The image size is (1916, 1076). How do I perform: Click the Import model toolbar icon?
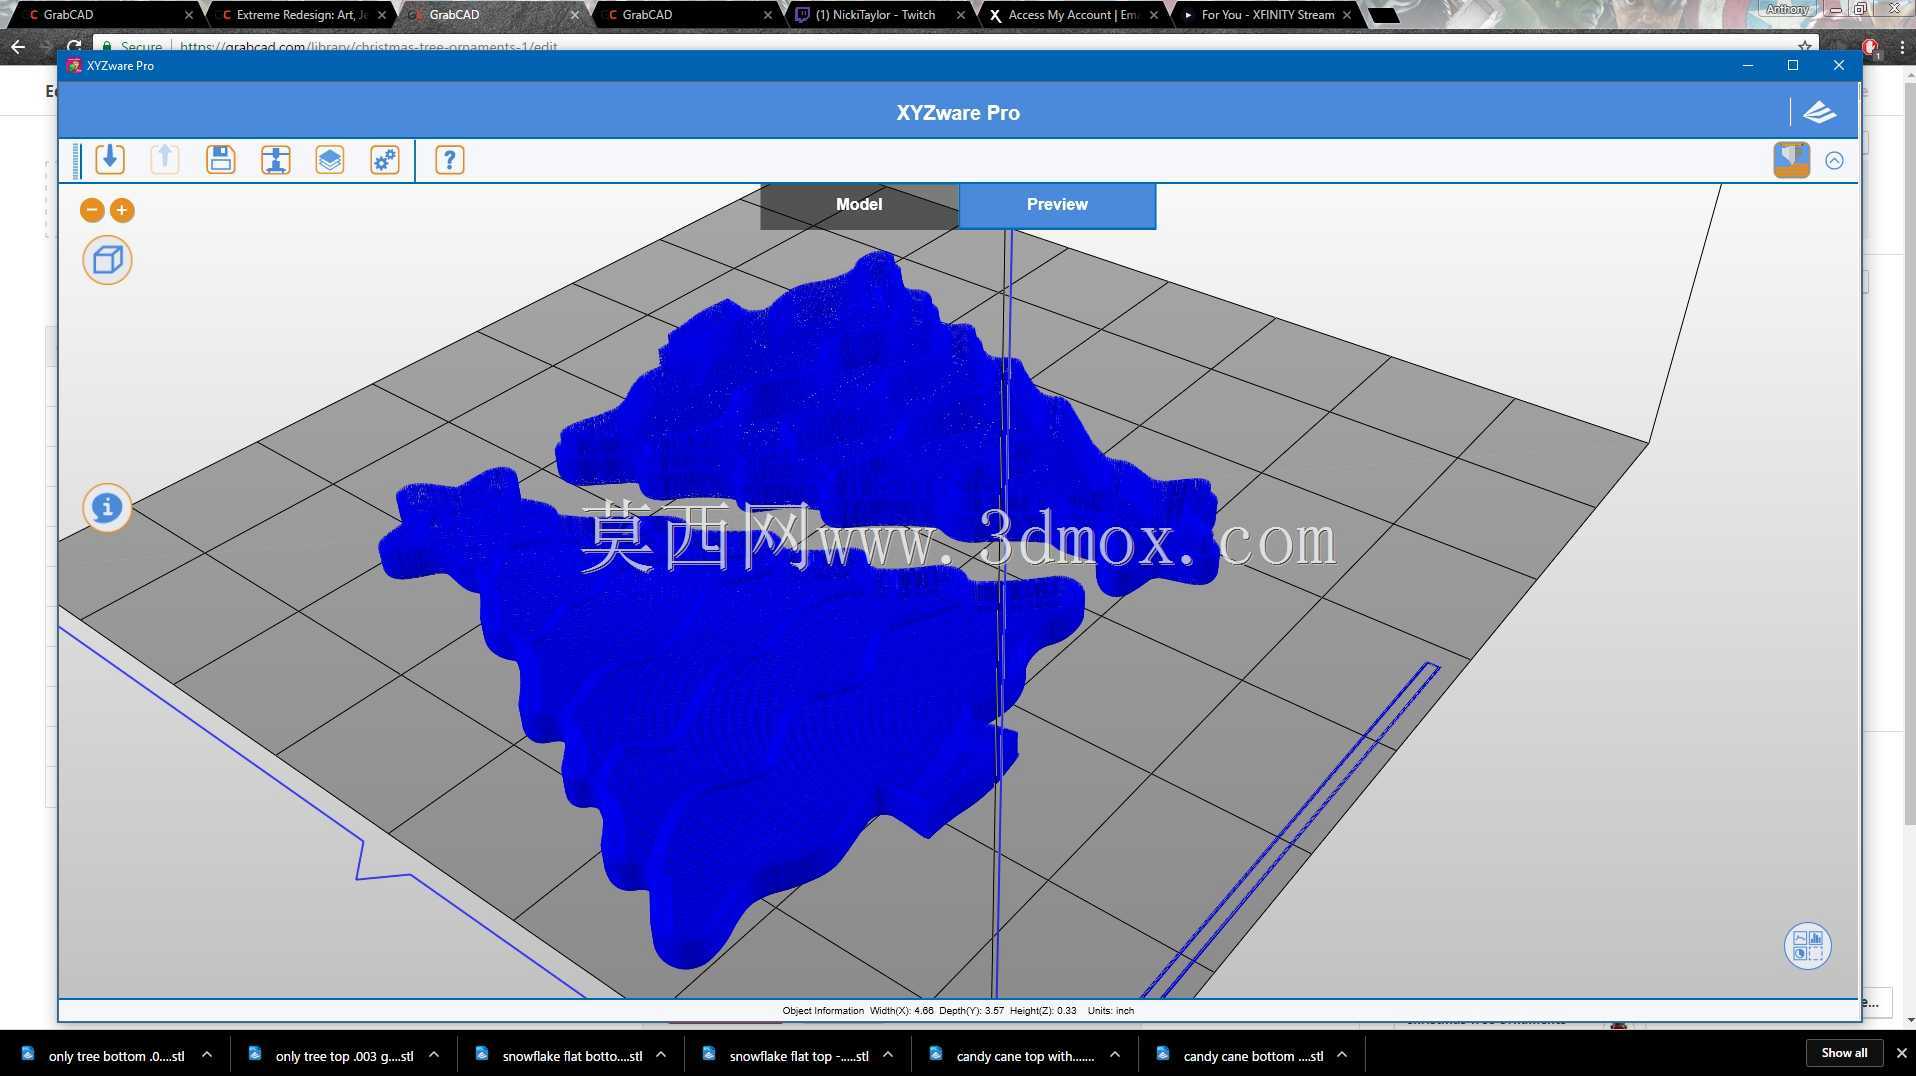(x=110, y=160)
